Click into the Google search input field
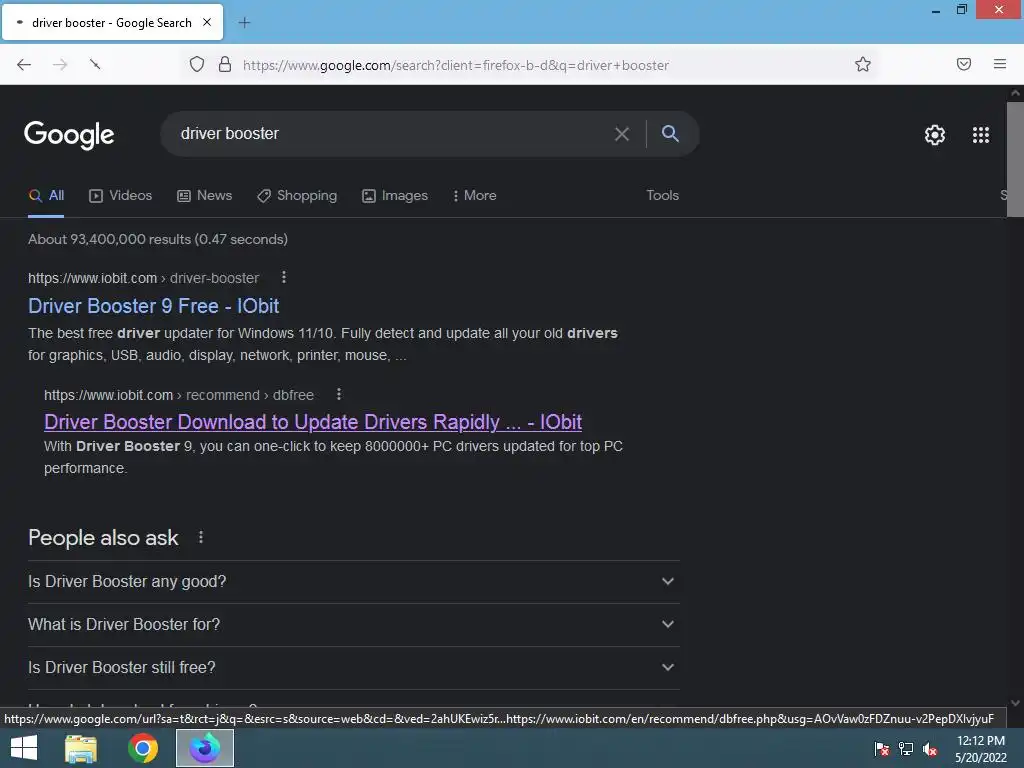The width and height of the screenshot is (1024, 768). [x=392, y=133]
